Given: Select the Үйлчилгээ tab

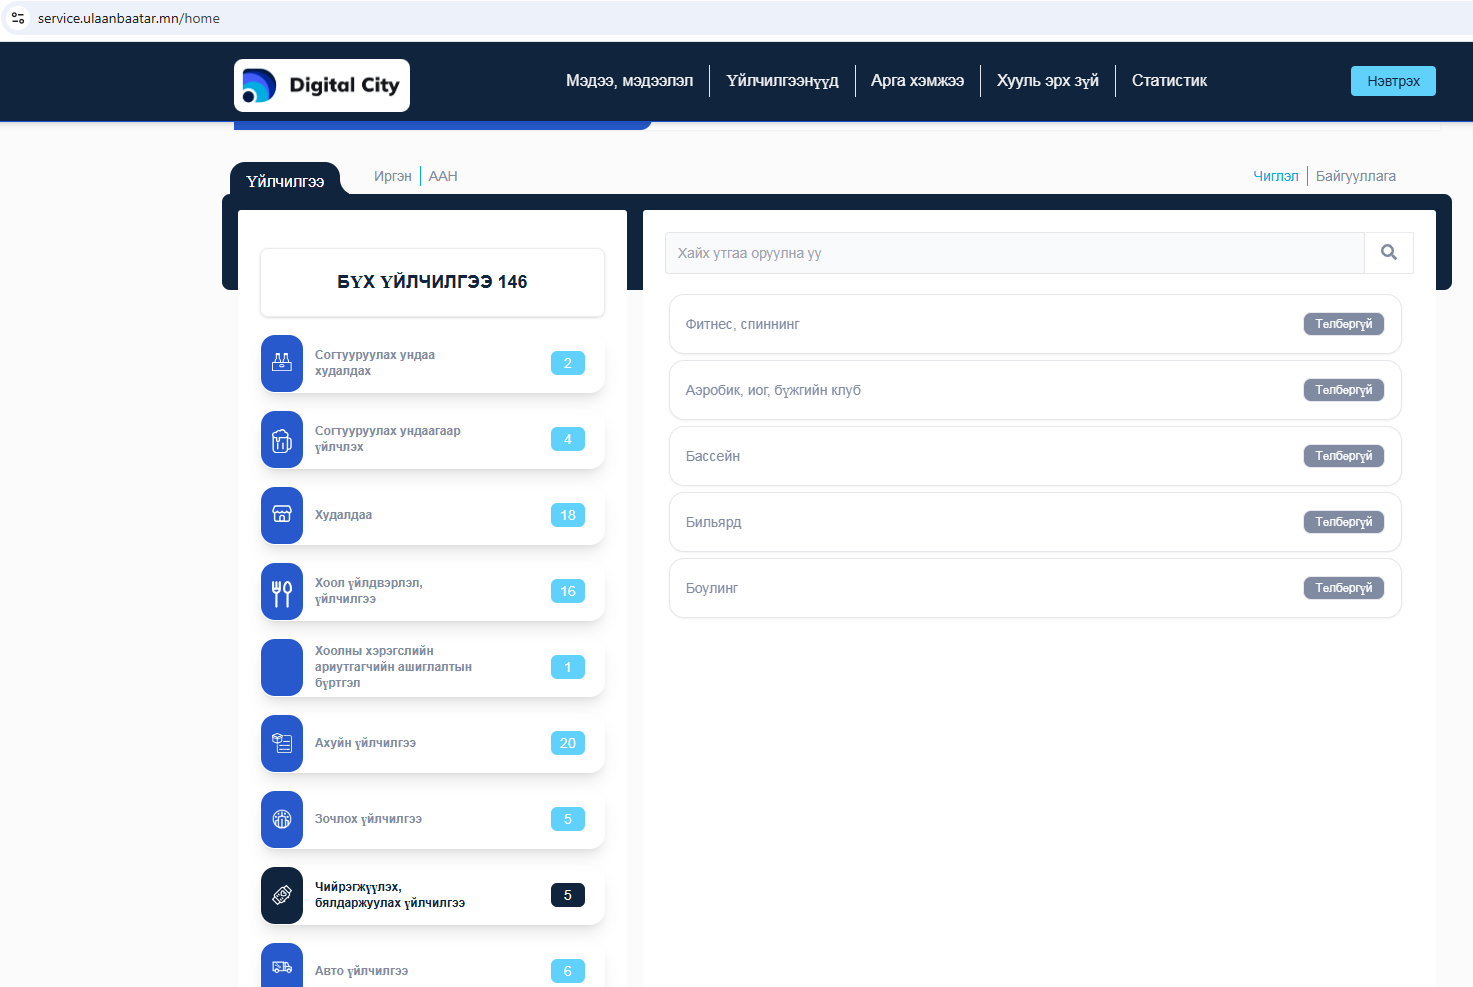Looking at the screenshot, I should coord(285,181).
